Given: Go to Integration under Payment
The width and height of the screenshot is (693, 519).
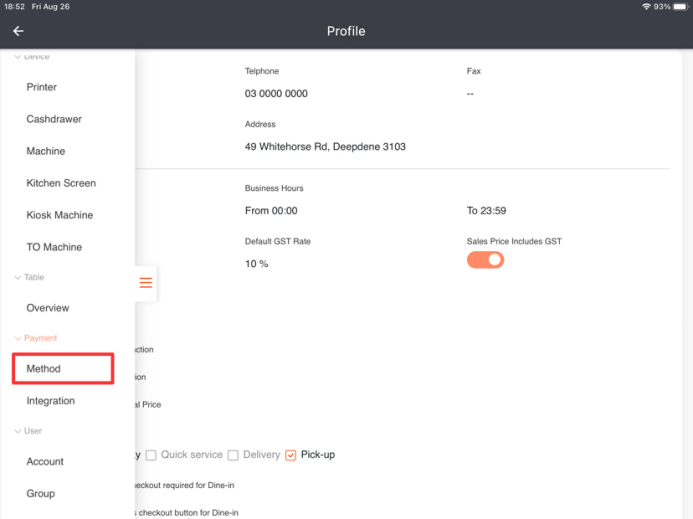Looking at the screenshot, I should [50, 401].
